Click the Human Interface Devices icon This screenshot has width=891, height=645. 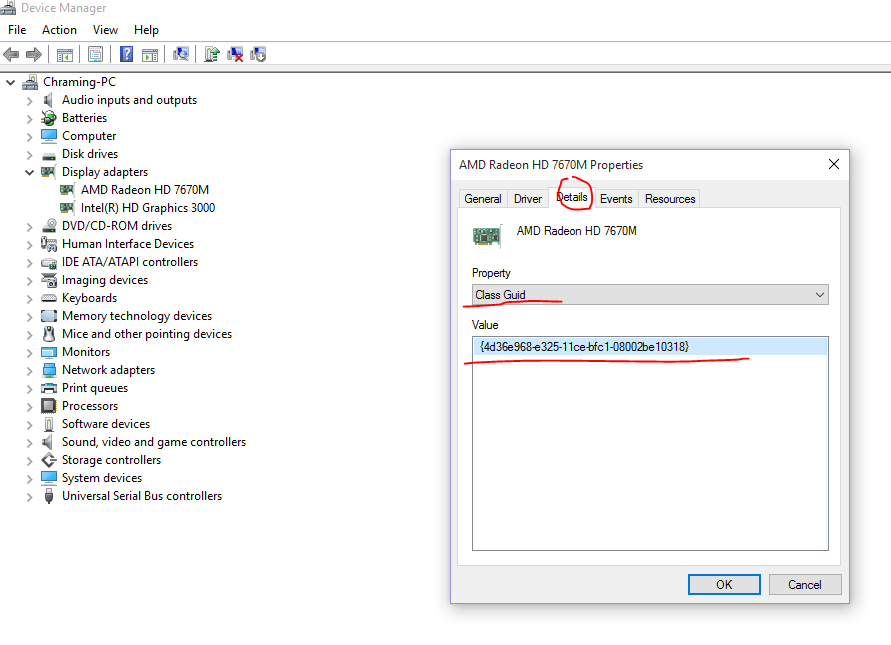pyautogui.click(x=49, y=244)
